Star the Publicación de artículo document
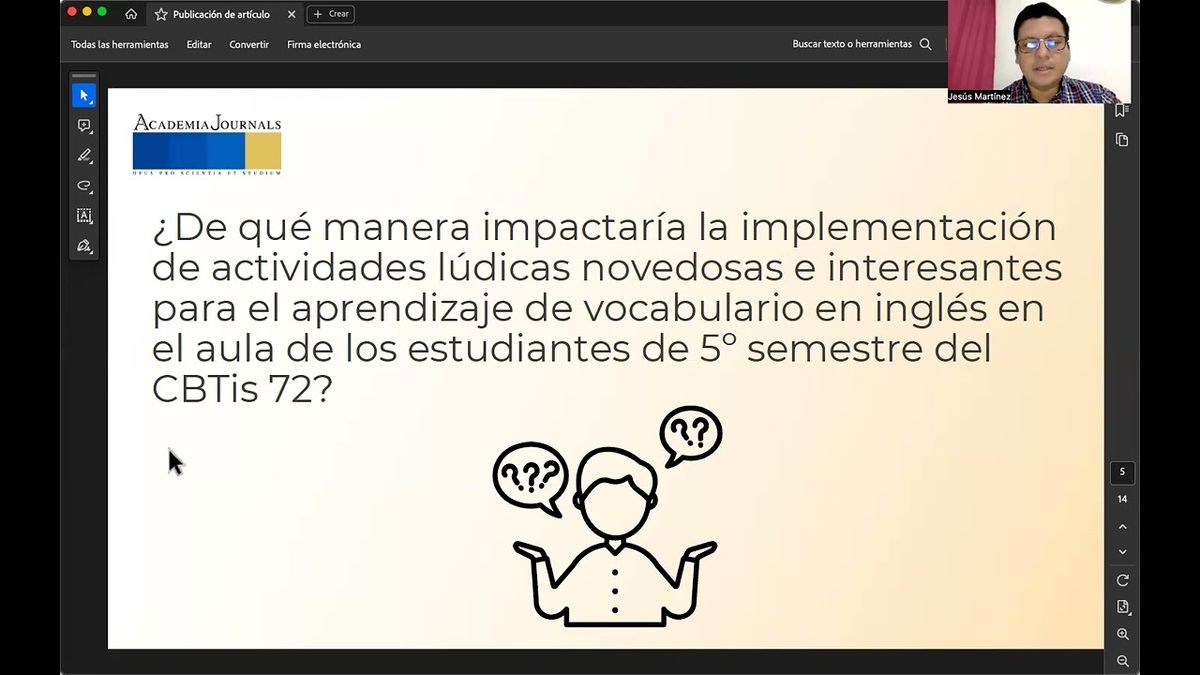 coord(161,14)
